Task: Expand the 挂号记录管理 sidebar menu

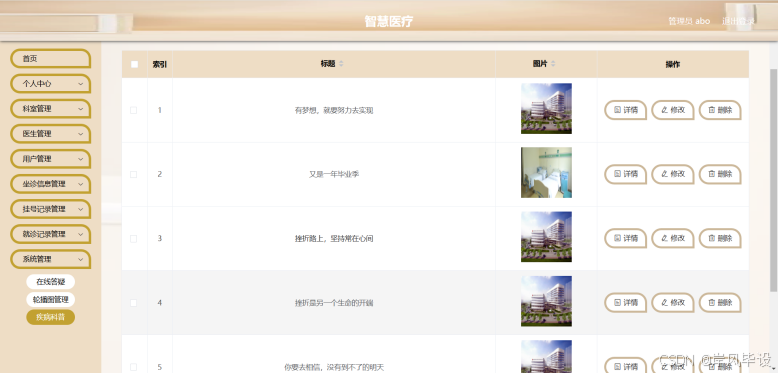Action: click(x=51, y=209)
